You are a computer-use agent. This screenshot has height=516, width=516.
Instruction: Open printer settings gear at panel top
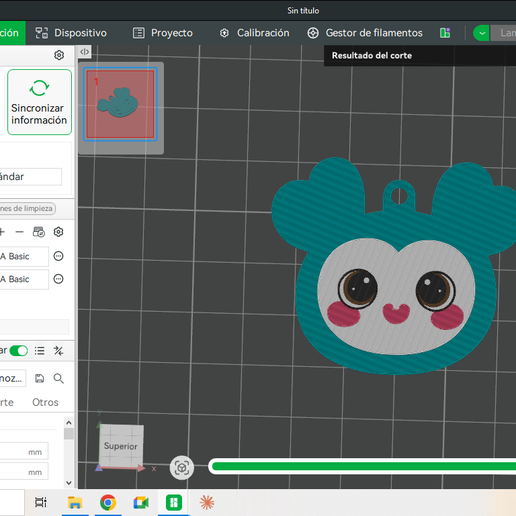(59, 55)
